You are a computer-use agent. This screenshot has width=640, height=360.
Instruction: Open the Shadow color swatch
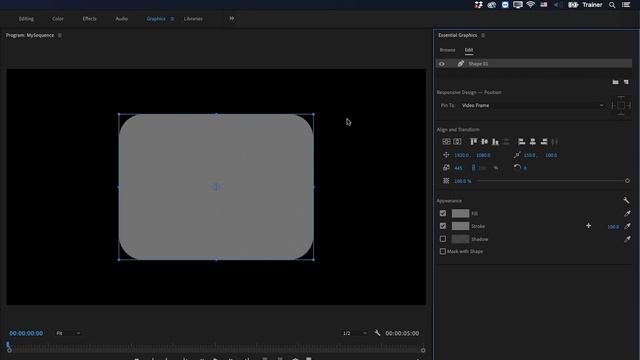460,239
